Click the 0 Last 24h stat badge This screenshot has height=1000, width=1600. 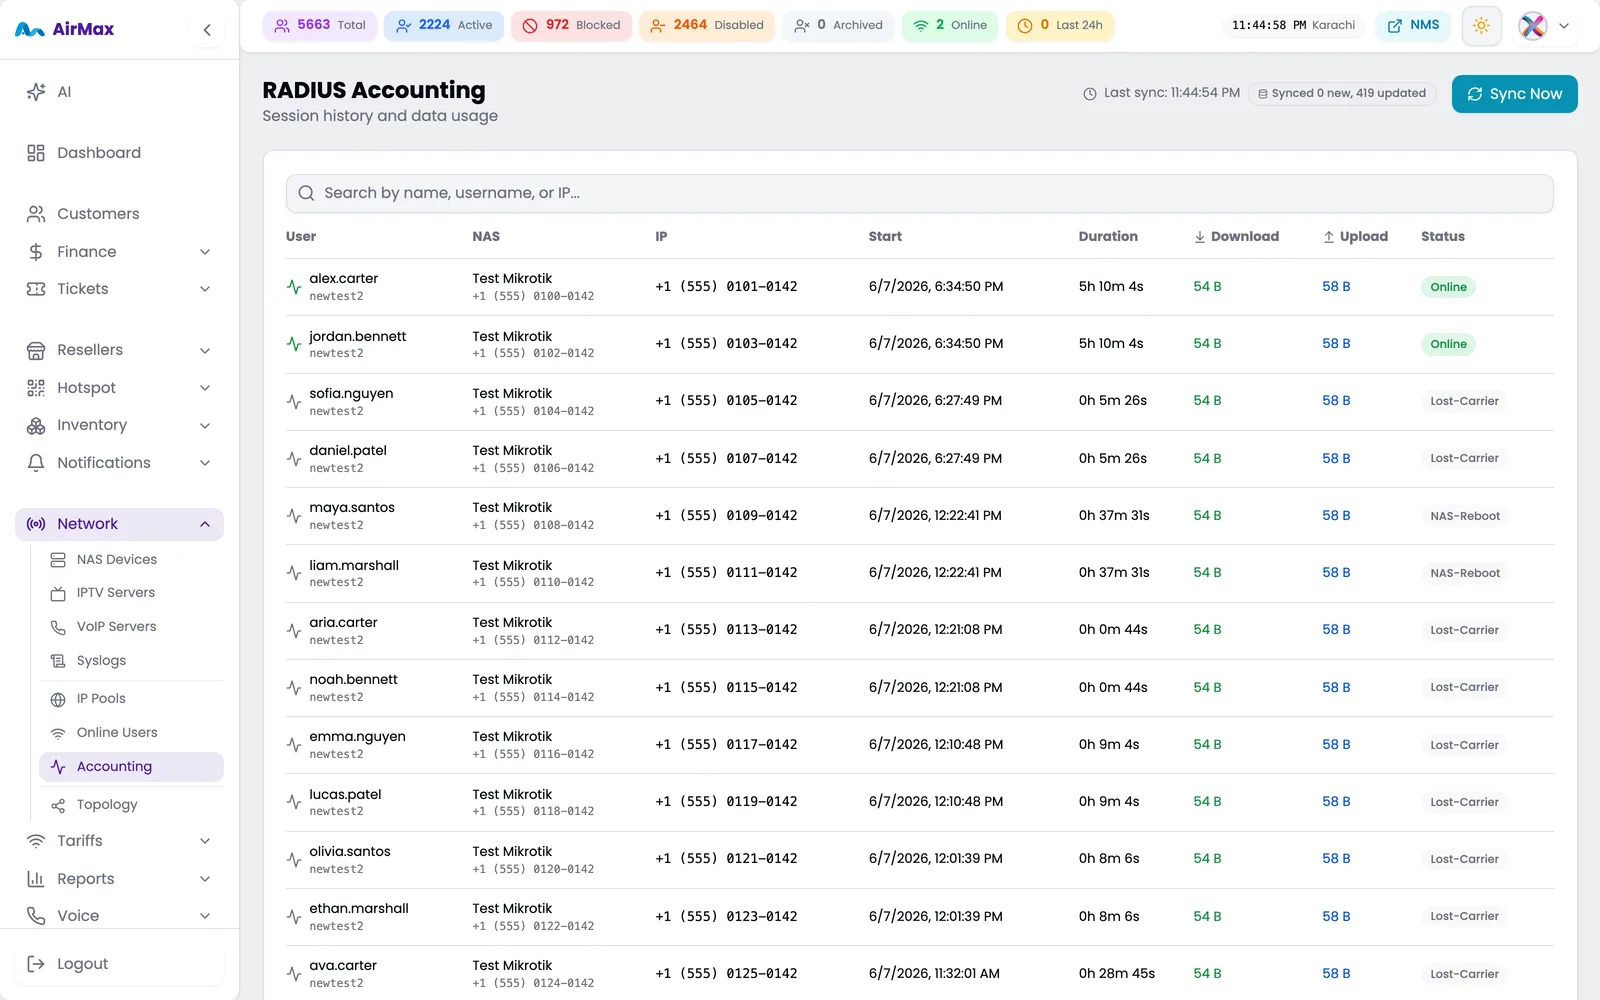coord(1060,25)
